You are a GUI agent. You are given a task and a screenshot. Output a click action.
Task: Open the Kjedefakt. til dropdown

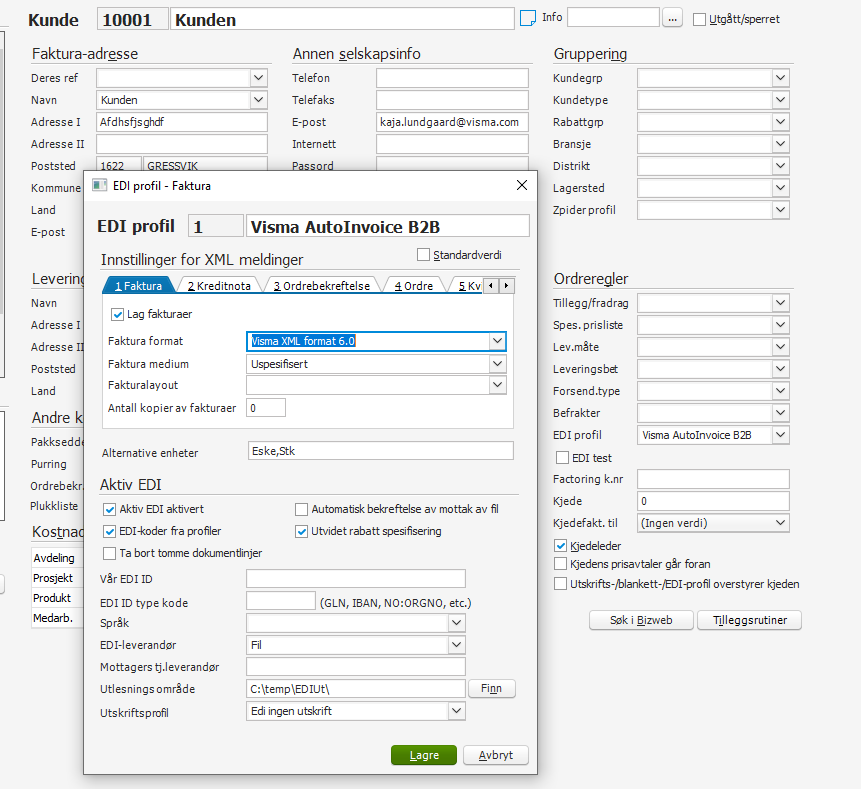pos(780,523)
